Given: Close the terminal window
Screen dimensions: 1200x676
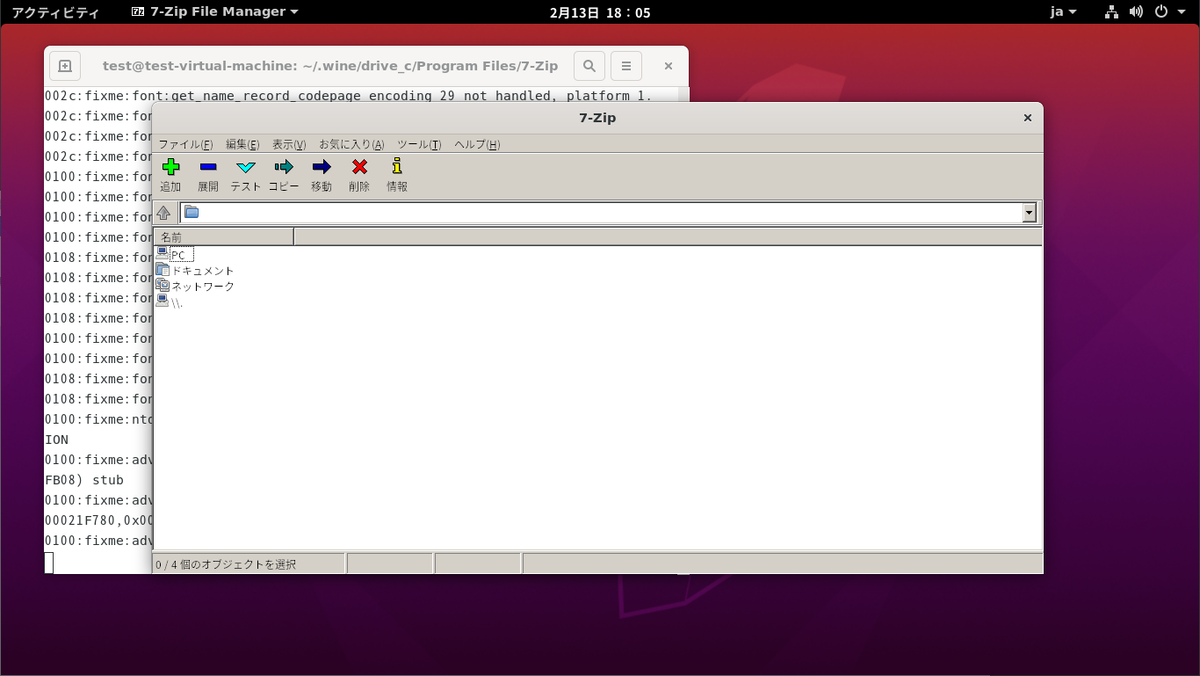Looking at the screenshot, I should click(668, 66).
